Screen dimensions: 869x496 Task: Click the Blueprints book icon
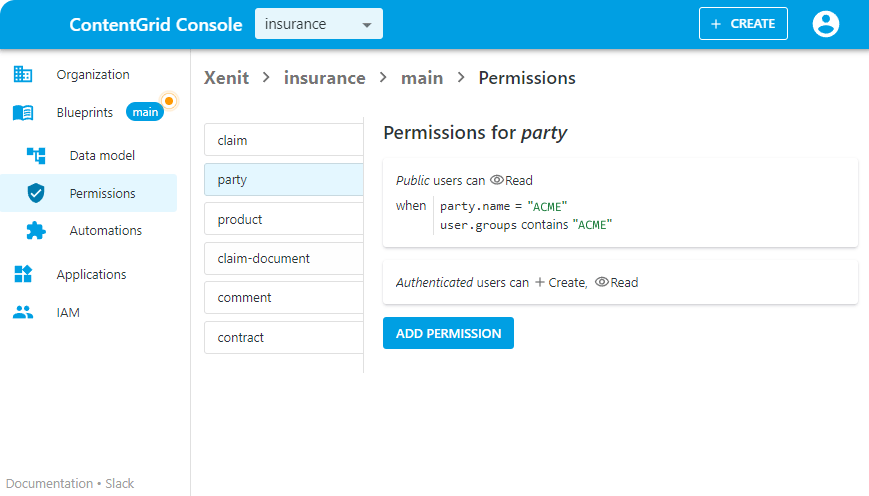tap(23, 113)
